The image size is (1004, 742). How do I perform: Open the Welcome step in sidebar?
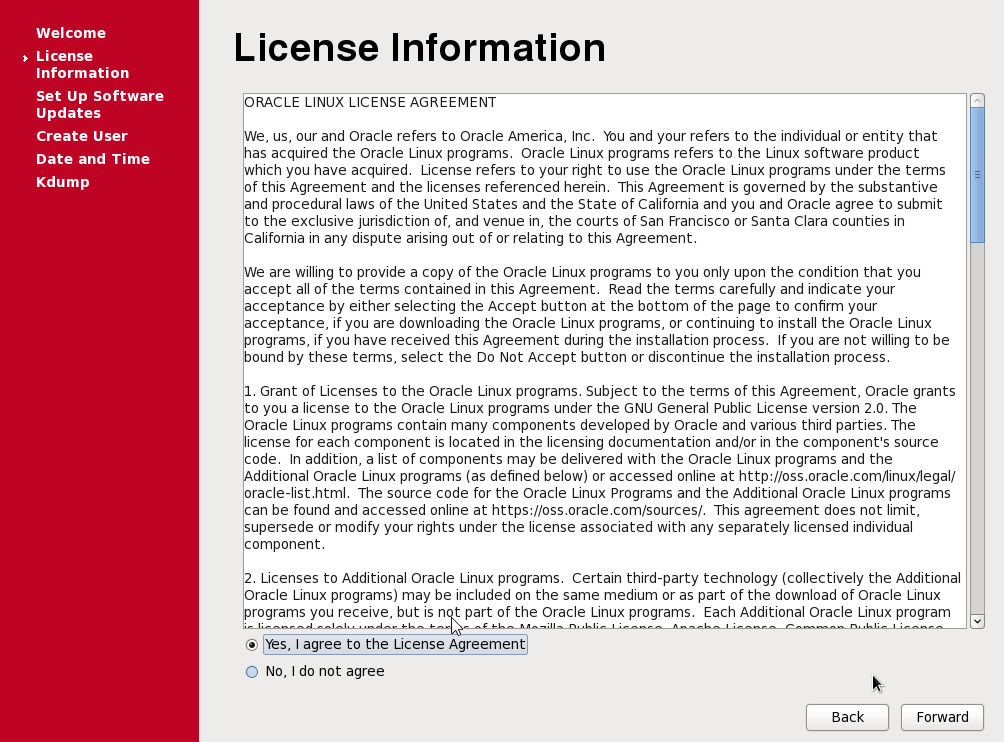71,33
